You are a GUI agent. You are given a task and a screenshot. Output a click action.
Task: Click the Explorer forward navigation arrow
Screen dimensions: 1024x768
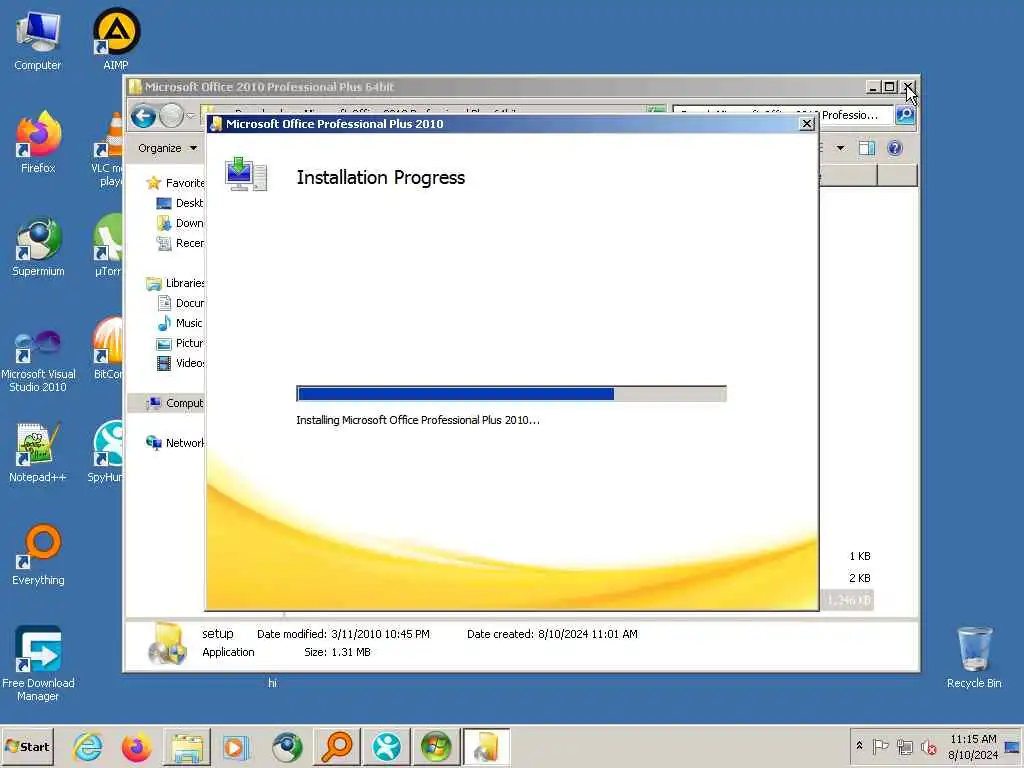pyautogui.click(x=172, y=116)
